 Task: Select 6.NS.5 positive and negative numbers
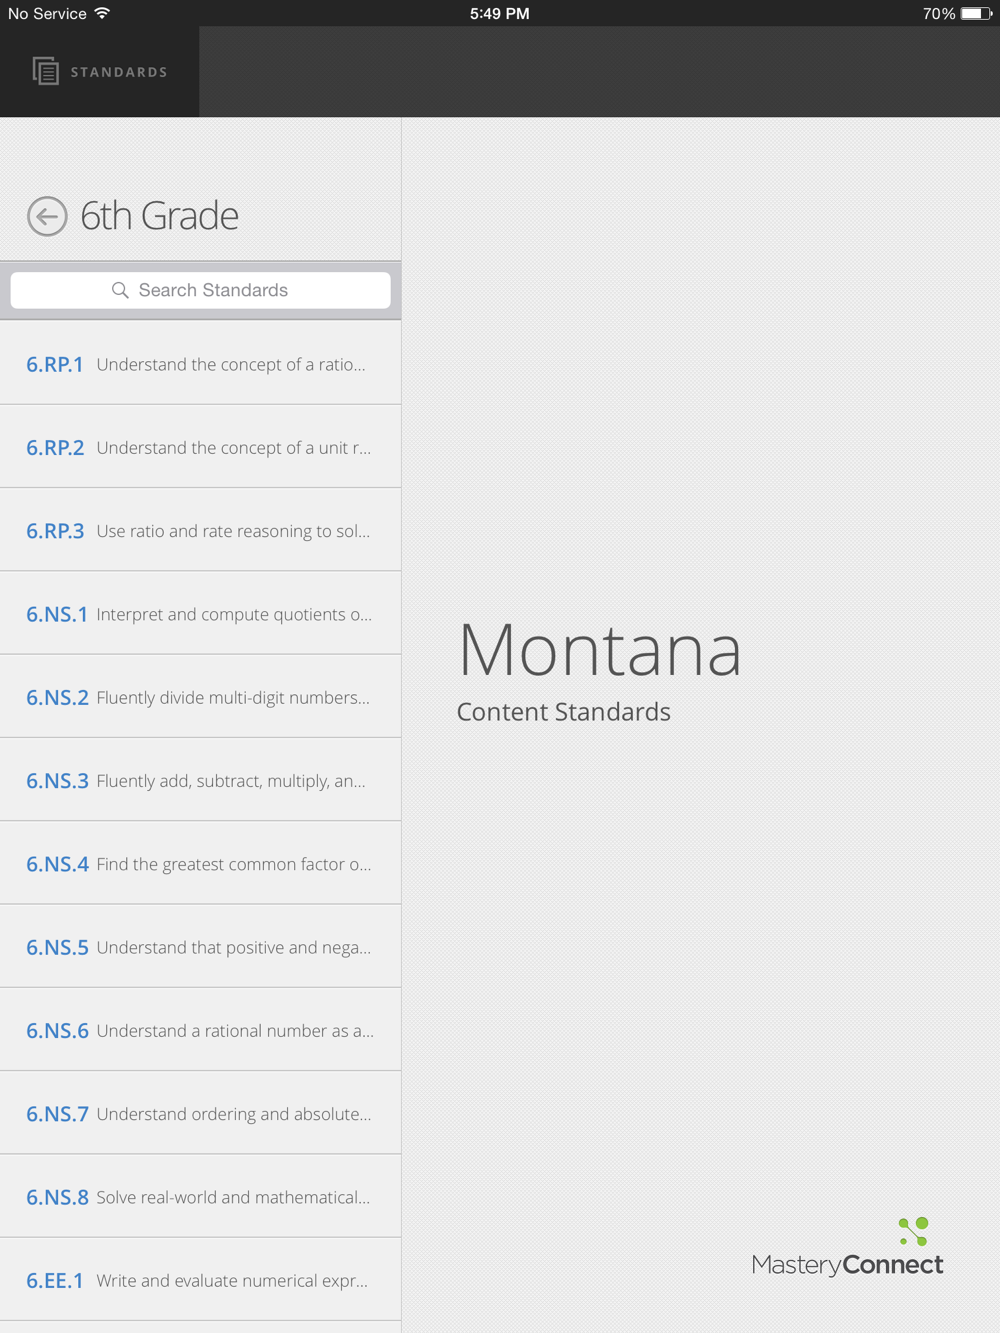(x=200, y=947)
